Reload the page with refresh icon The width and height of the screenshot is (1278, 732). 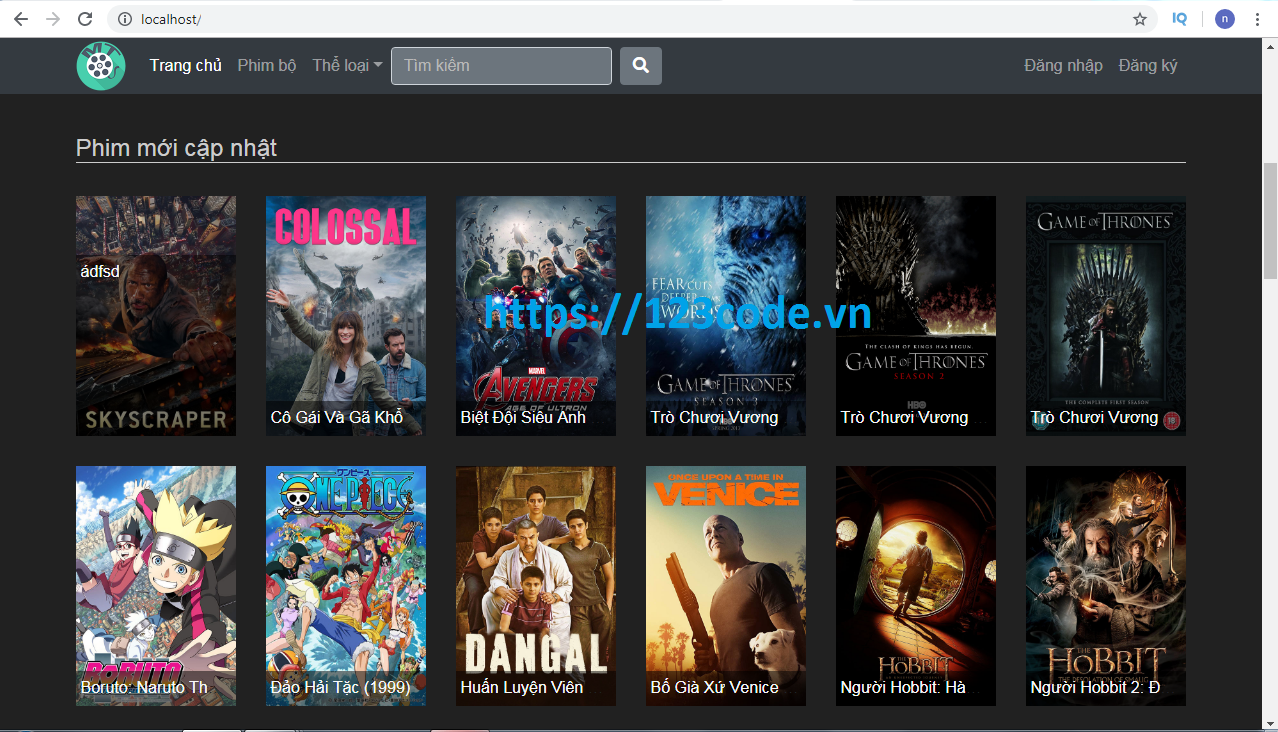[85, 19]
